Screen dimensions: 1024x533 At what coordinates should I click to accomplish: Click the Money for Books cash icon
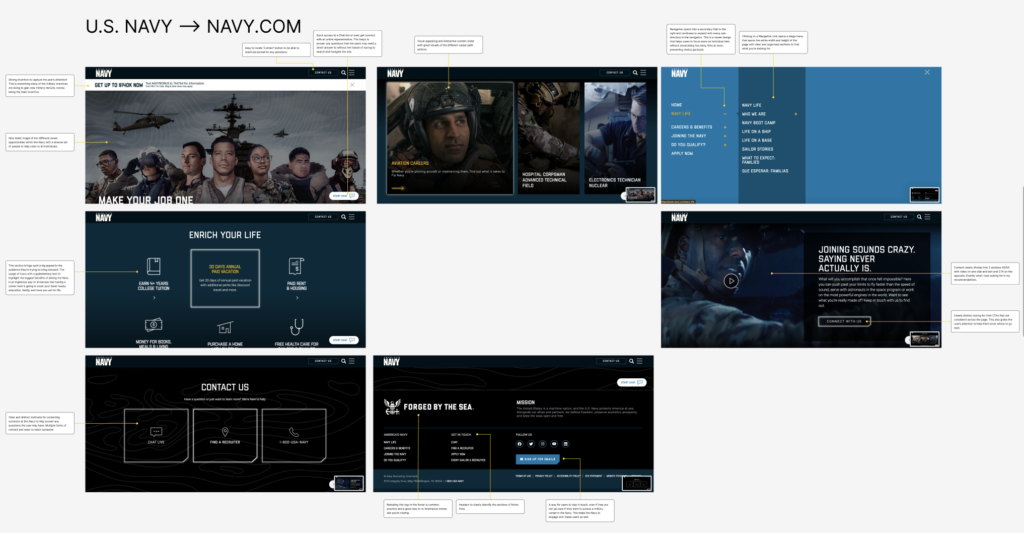tap(153, 325)
